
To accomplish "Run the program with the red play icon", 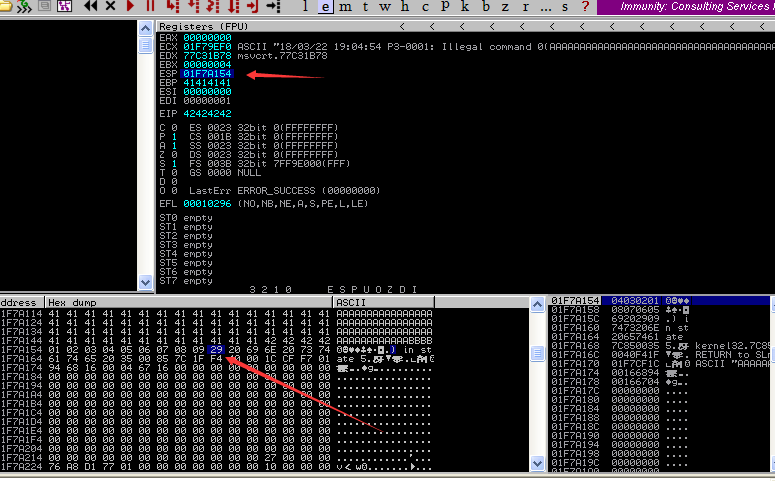I will [x=130, y=6].
